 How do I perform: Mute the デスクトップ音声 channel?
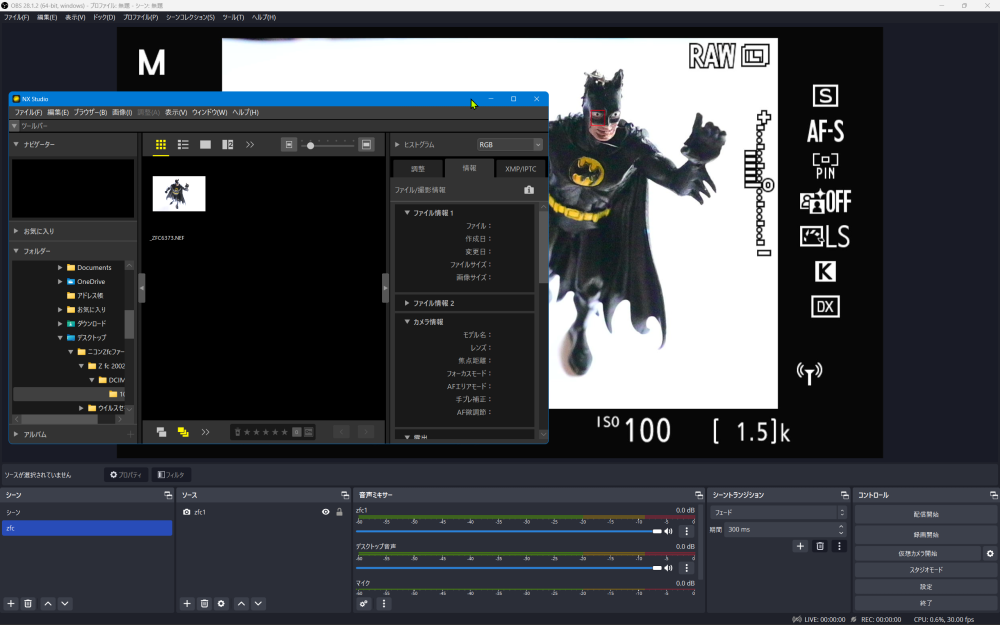[668, 568]
